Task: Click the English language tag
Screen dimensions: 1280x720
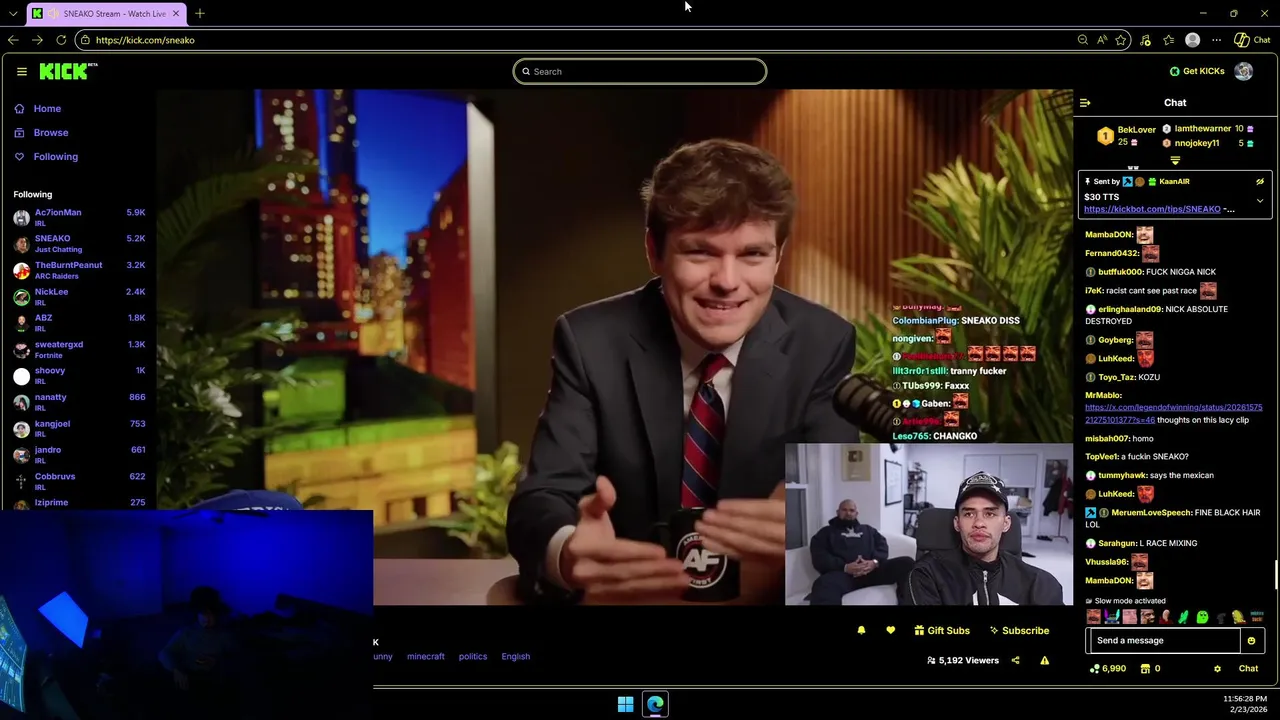Action: [516, 657]
